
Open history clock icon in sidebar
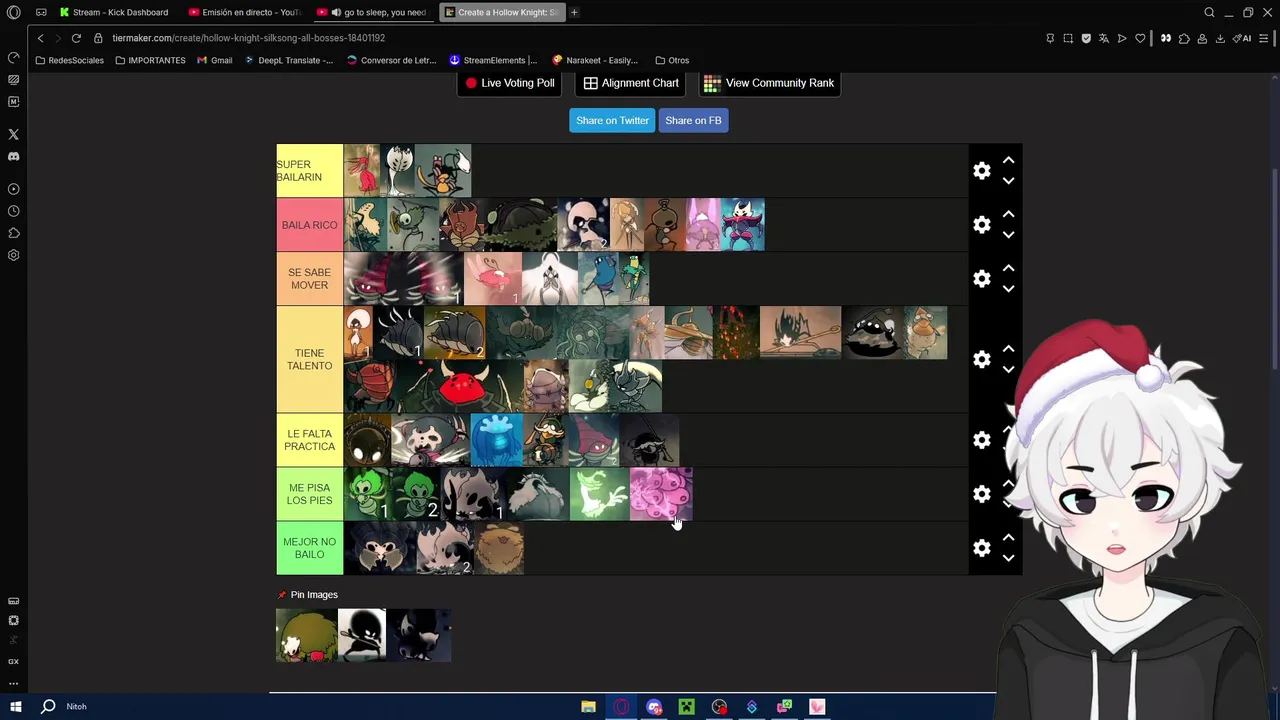pos(13,211)
